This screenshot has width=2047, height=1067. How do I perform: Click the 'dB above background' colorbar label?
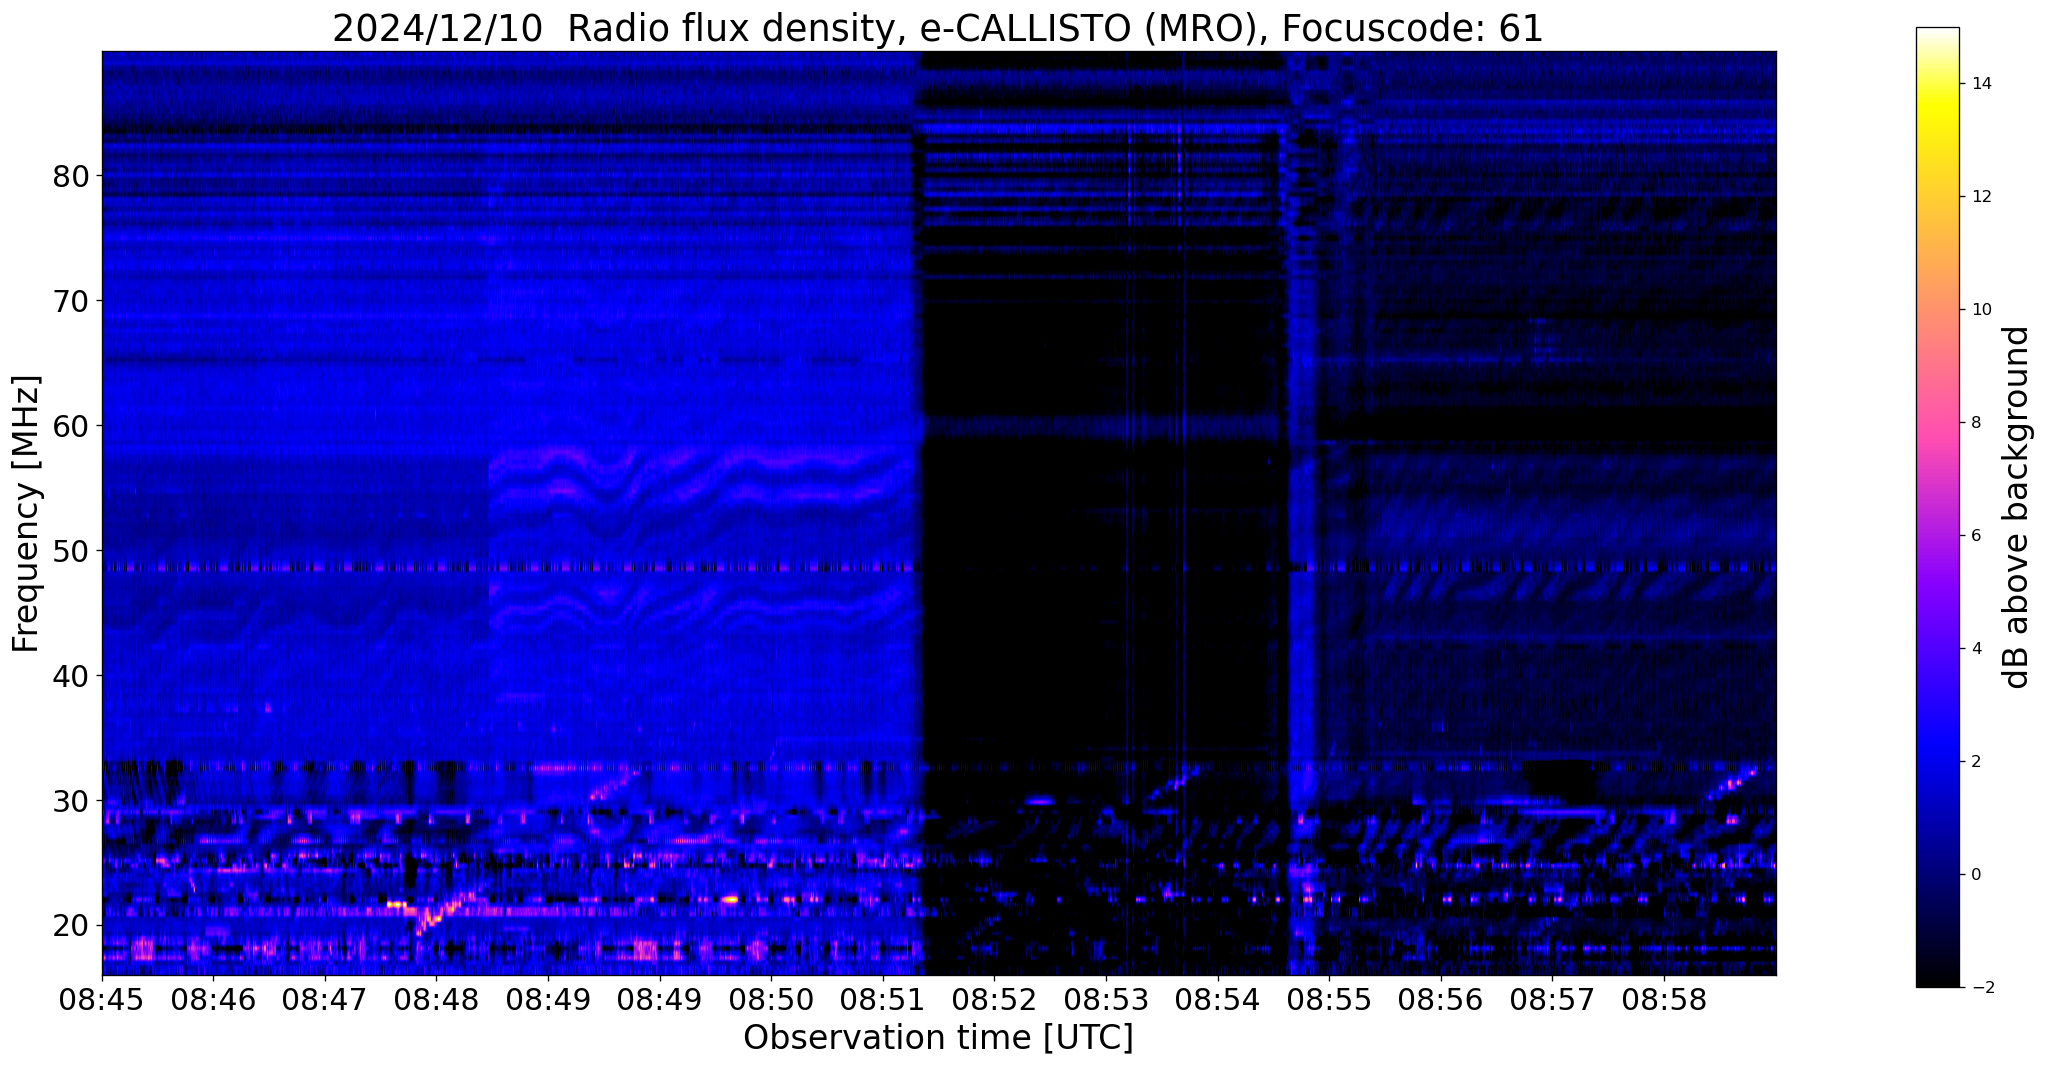pyautogui.click(x=2016, y=507)
